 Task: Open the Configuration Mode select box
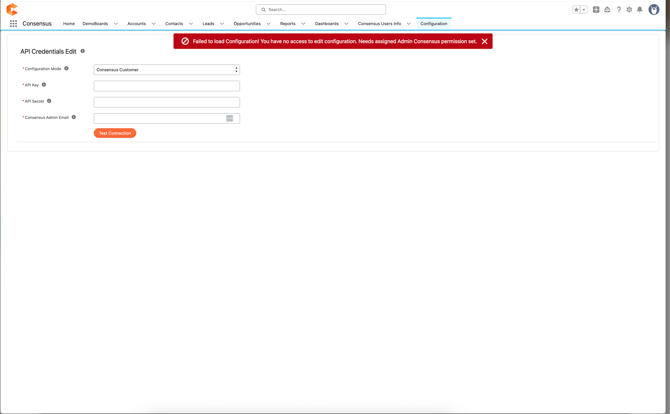coord(167,70)
